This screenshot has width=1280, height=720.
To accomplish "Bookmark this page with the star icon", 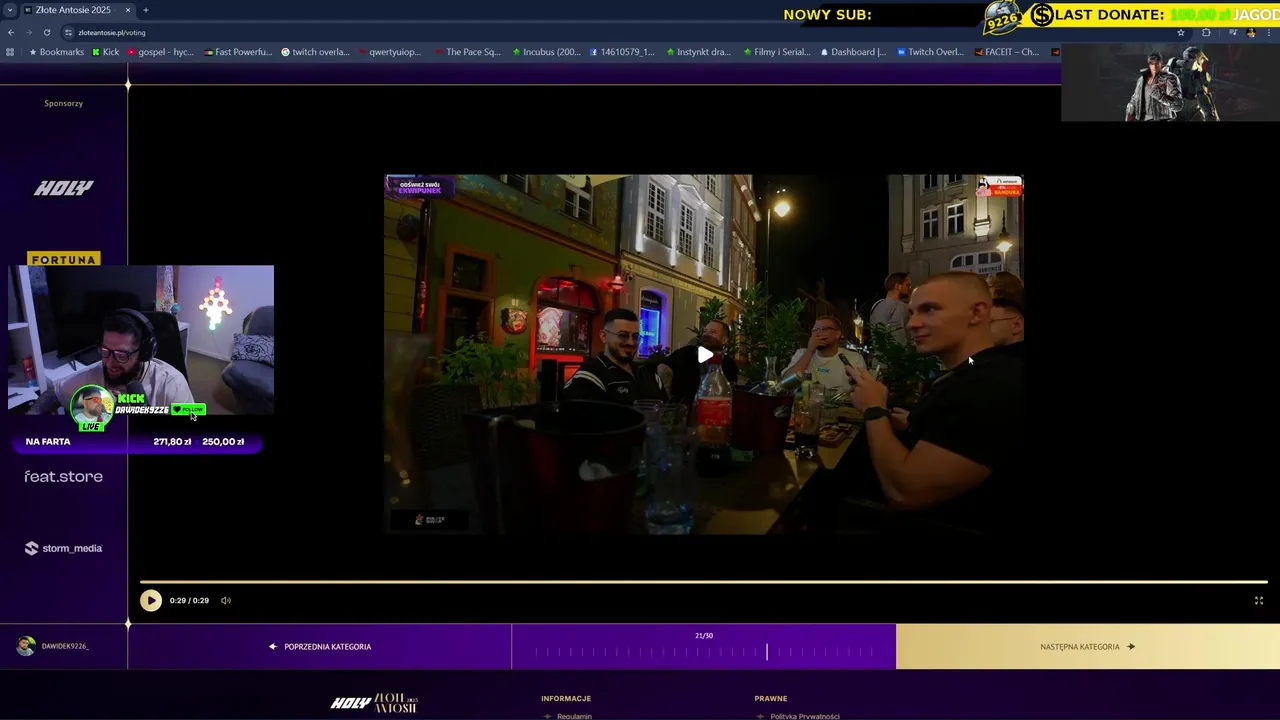I will point(1181,32).
